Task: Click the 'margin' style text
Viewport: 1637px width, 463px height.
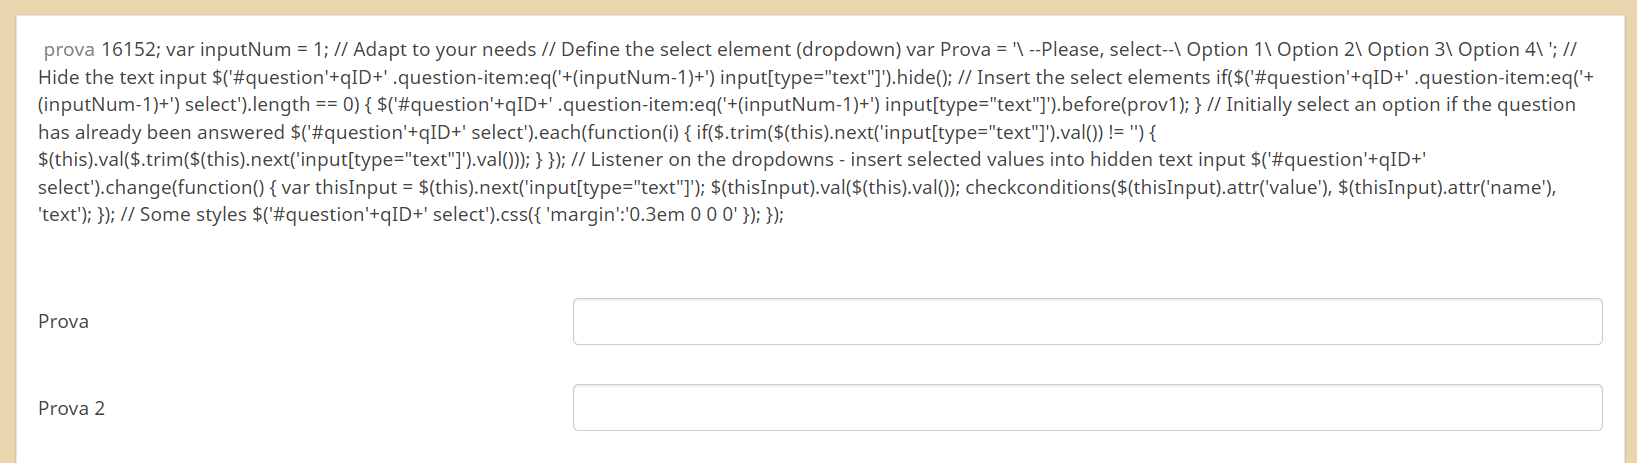Action: click(580, 214)
